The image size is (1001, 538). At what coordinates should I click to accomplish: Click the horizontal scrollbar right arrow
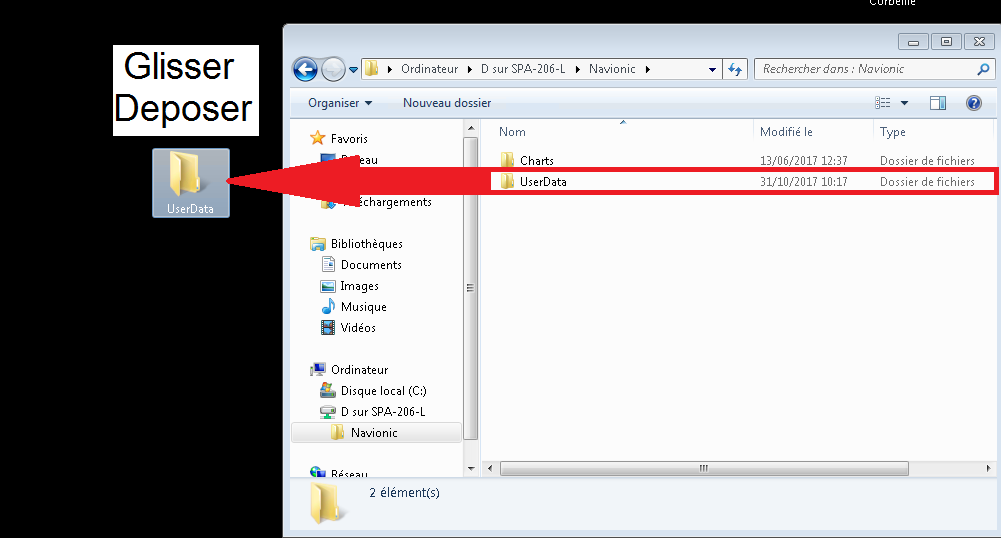tap(988, 468)
